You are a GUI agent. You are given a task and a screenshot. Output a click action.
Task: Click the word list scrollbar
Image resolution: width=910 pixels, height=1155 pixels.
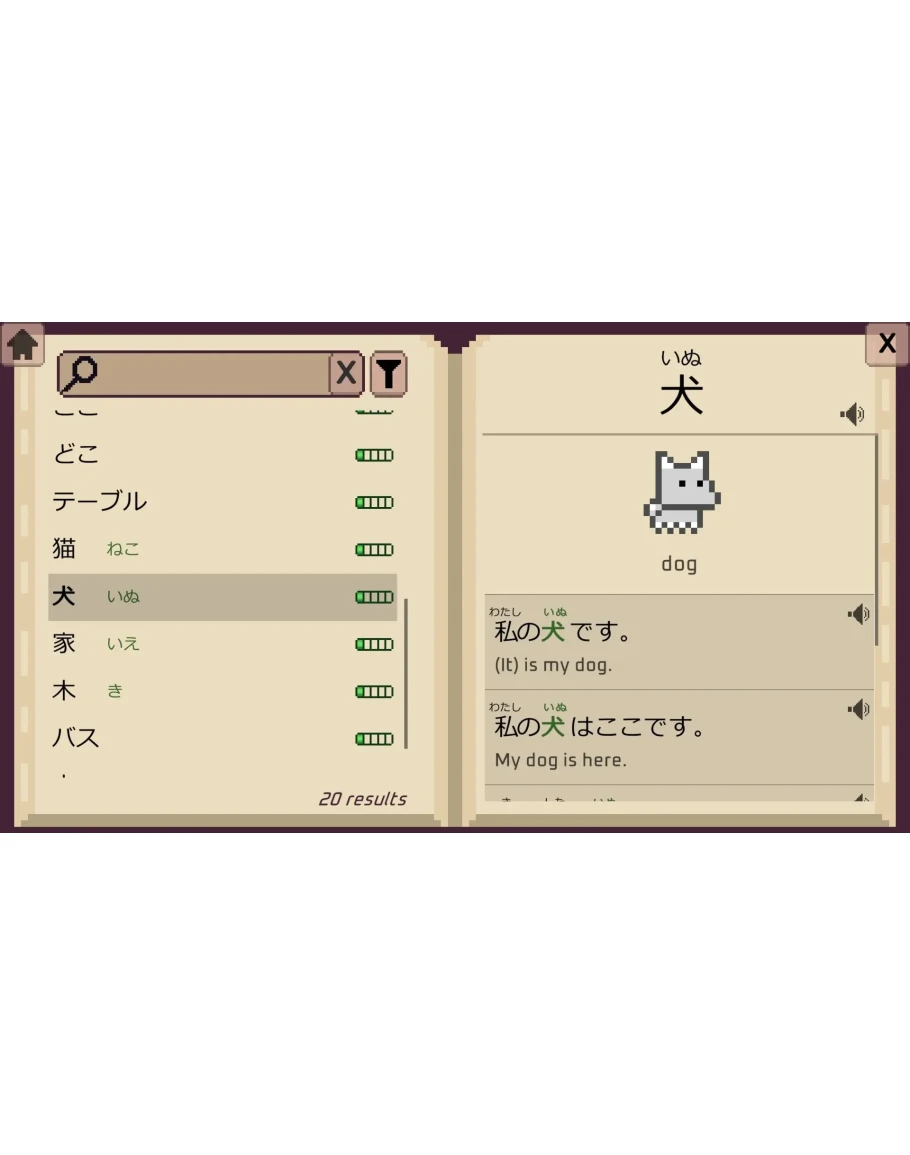click(x=406, y=673)
